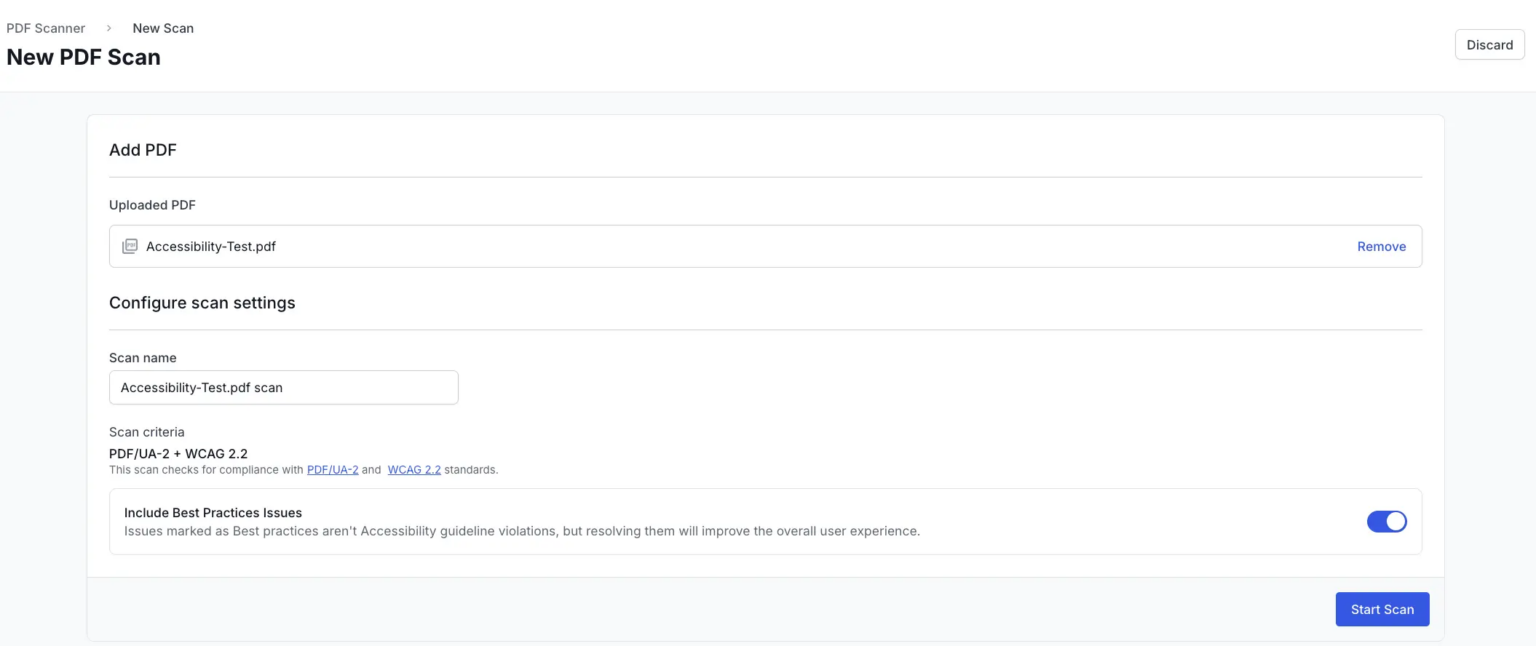Select the New Scan breadcrumb item
Image resolution: width=1536 pixels, height=646 pixels.
point(163,28)
